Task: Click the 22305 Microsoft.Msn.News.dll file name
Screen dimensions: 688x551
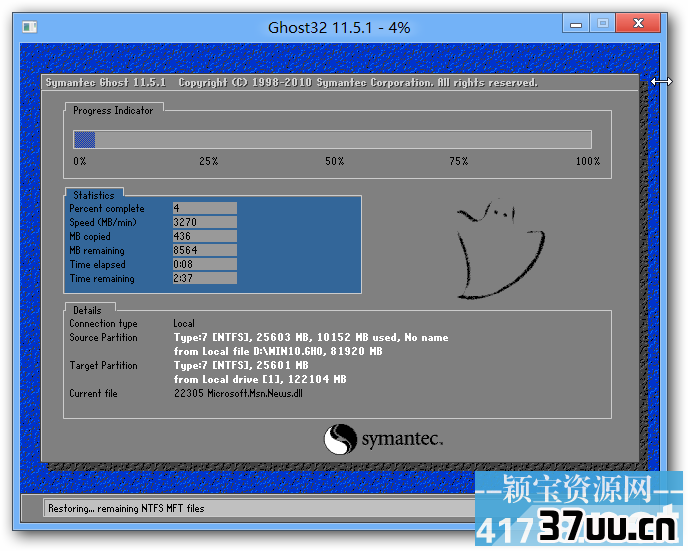Action: [238, 394]
